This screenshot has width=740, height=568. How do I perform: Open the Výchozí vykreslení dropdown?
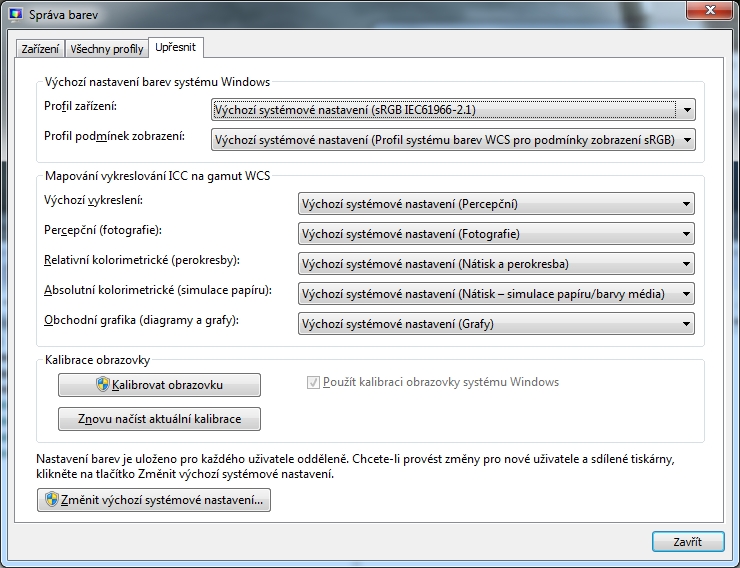(496, 204)
